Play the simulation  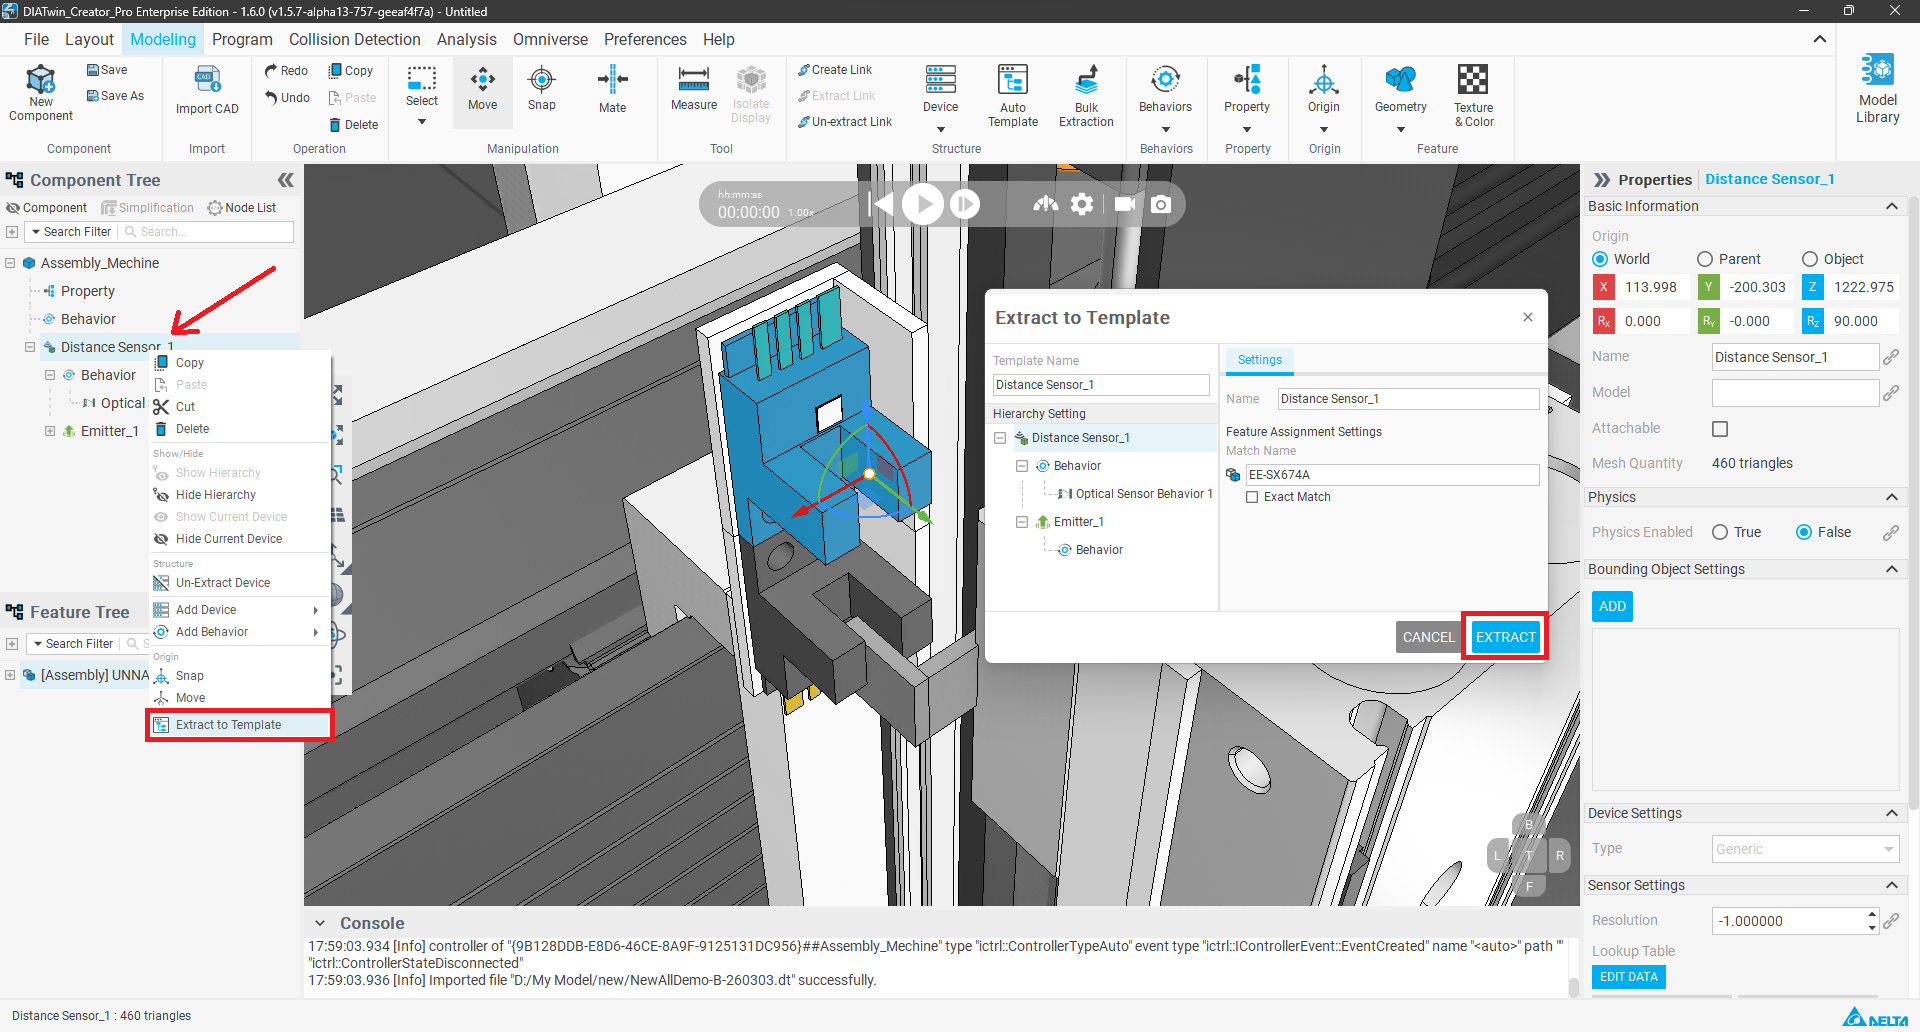[x=923, y=204]
